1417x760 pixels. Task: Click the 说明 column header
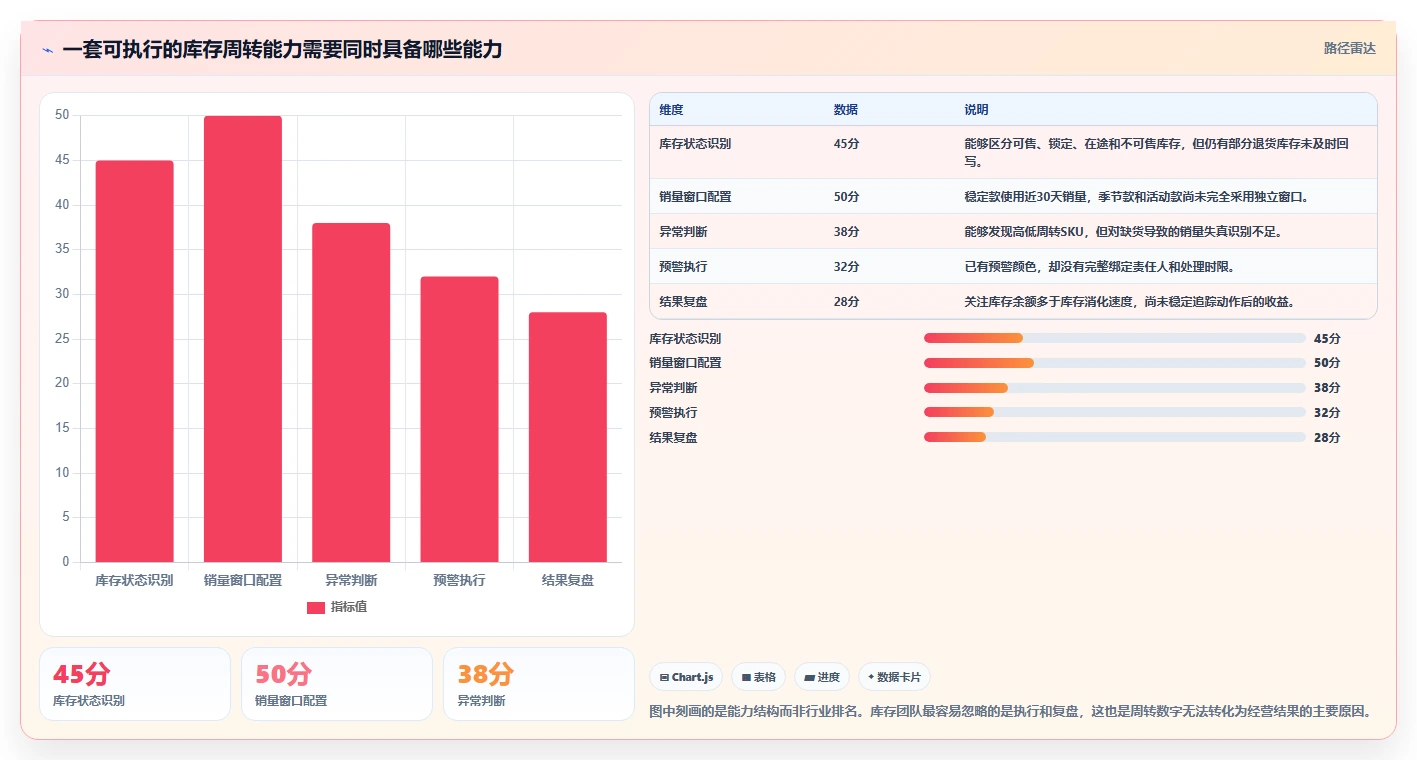coord(976,110)
